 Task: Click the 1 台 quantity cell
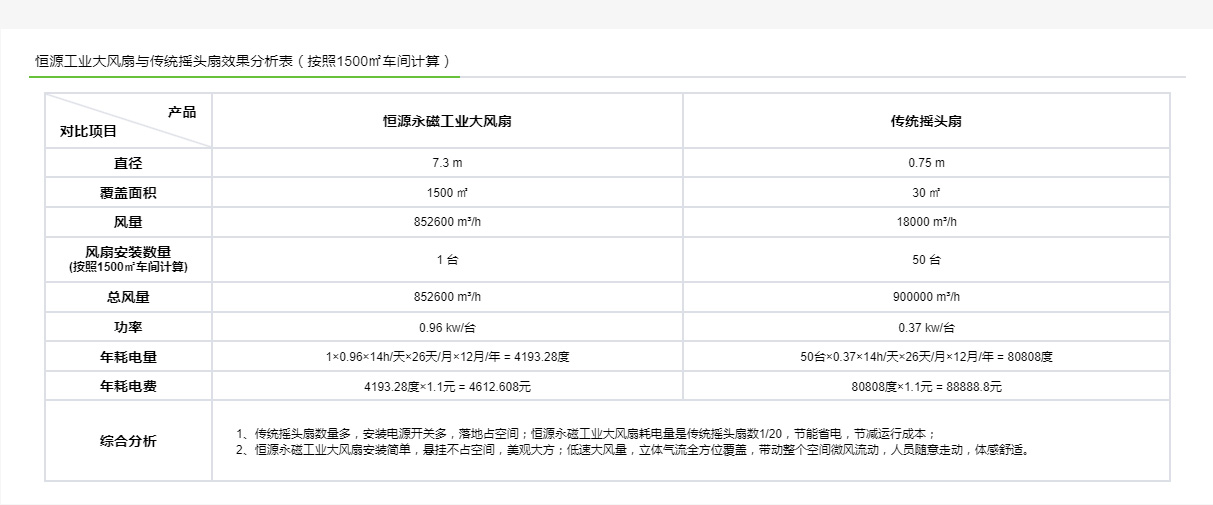point(447,260)
